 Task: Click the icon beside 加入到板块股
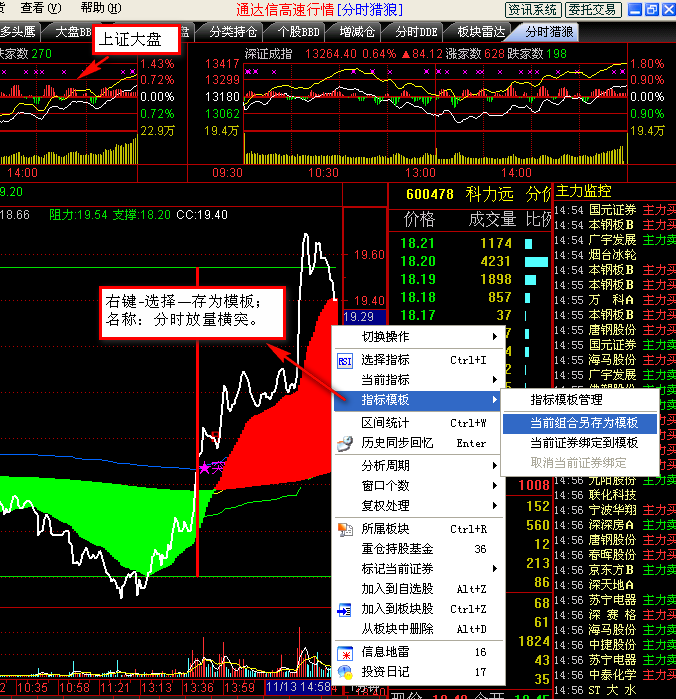point(345,609)
